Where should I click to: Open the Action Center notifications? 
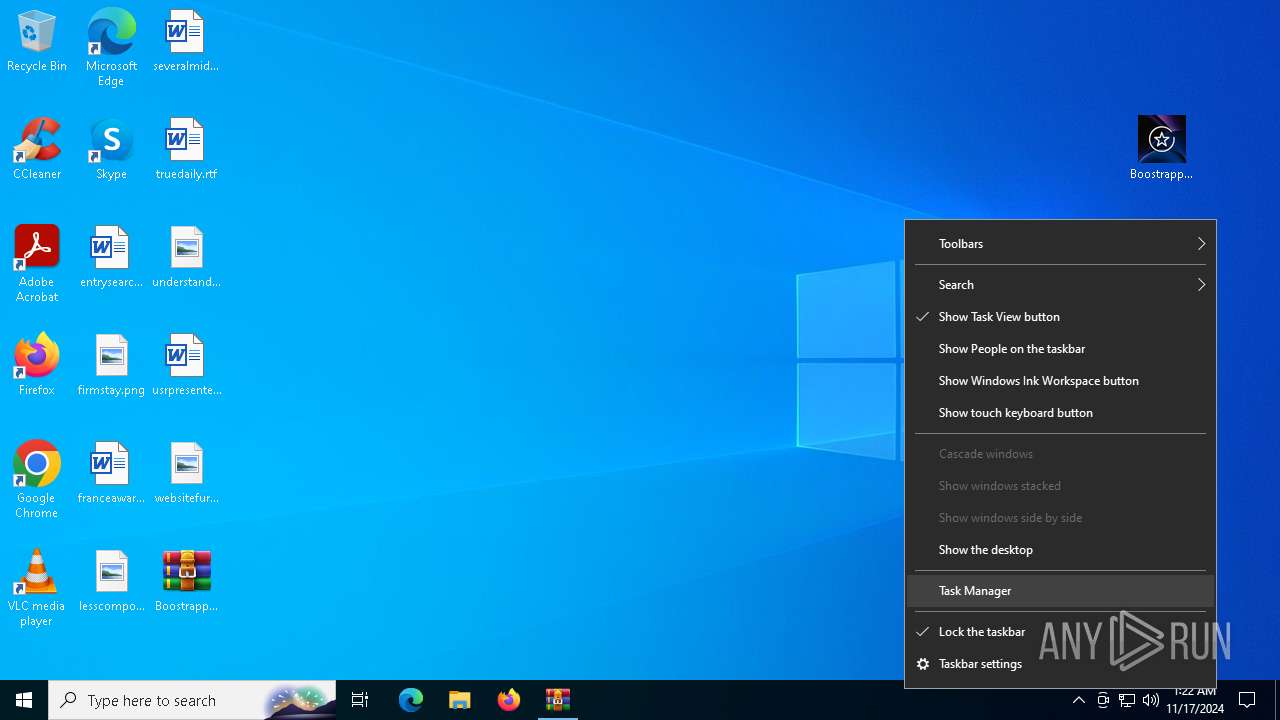pyautogui.click(x=1247, y=700)
